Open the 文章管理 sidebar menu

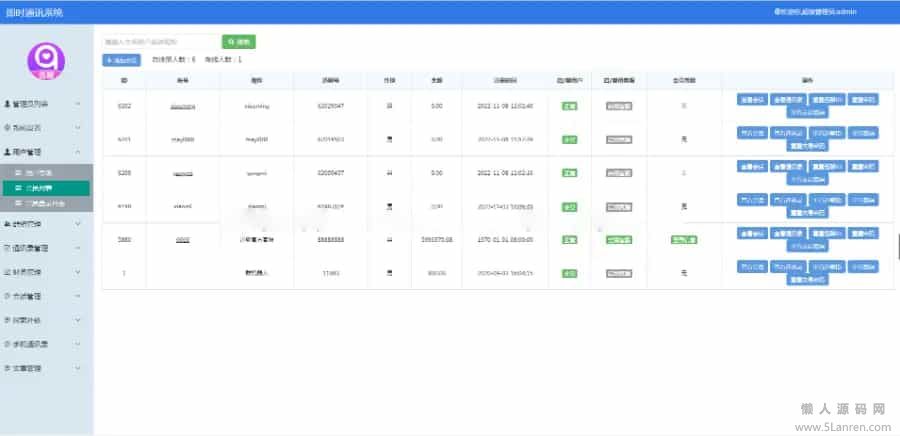point(46,368)
